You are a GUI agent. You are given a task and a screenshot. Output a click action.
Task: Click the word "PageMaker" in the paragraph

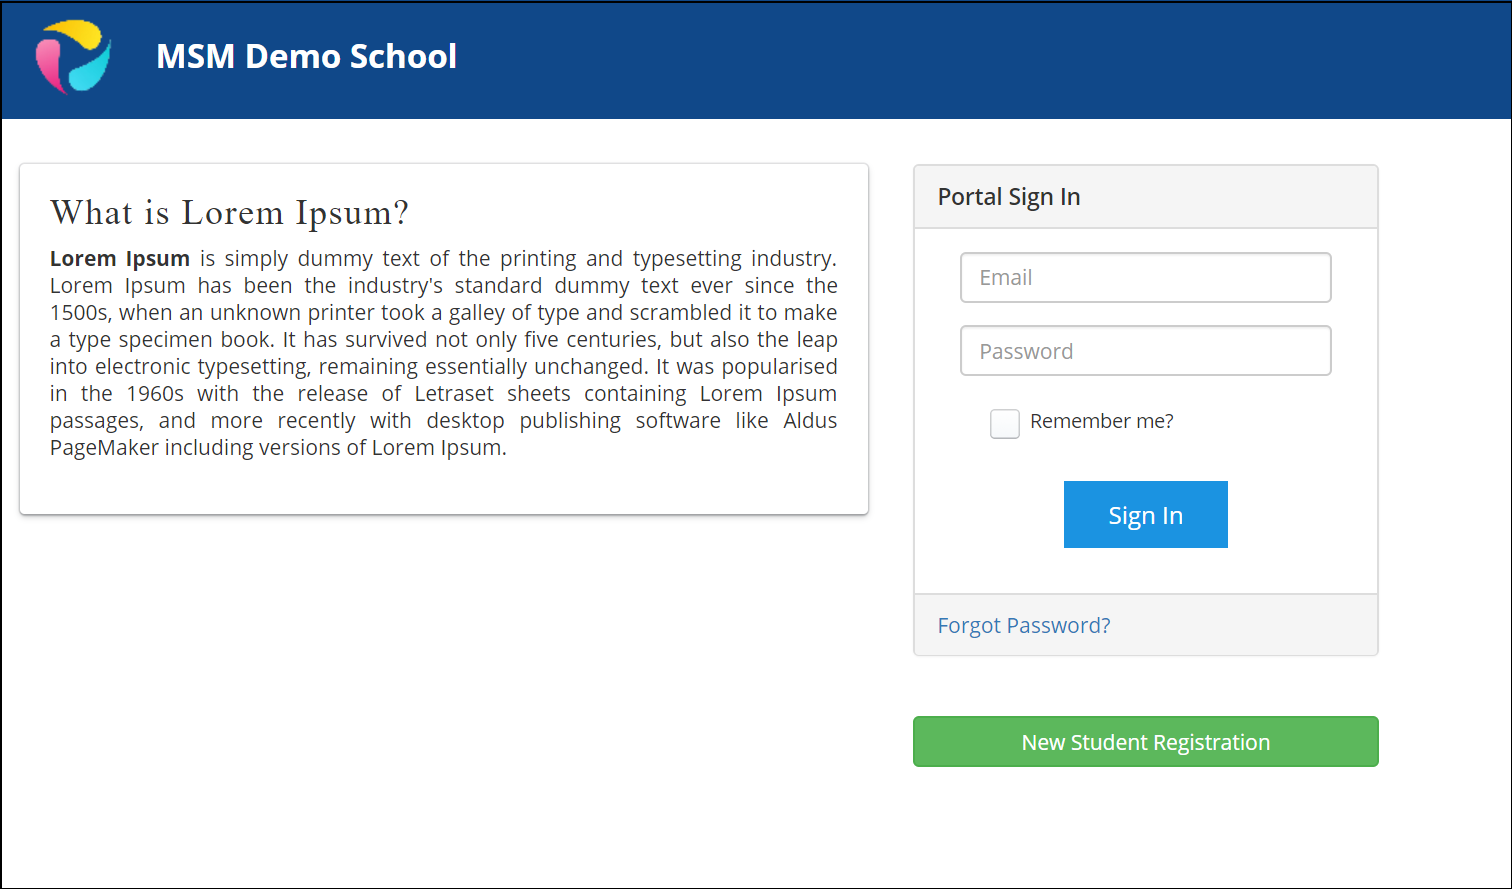pyautogui.click(x=104, y=448)
